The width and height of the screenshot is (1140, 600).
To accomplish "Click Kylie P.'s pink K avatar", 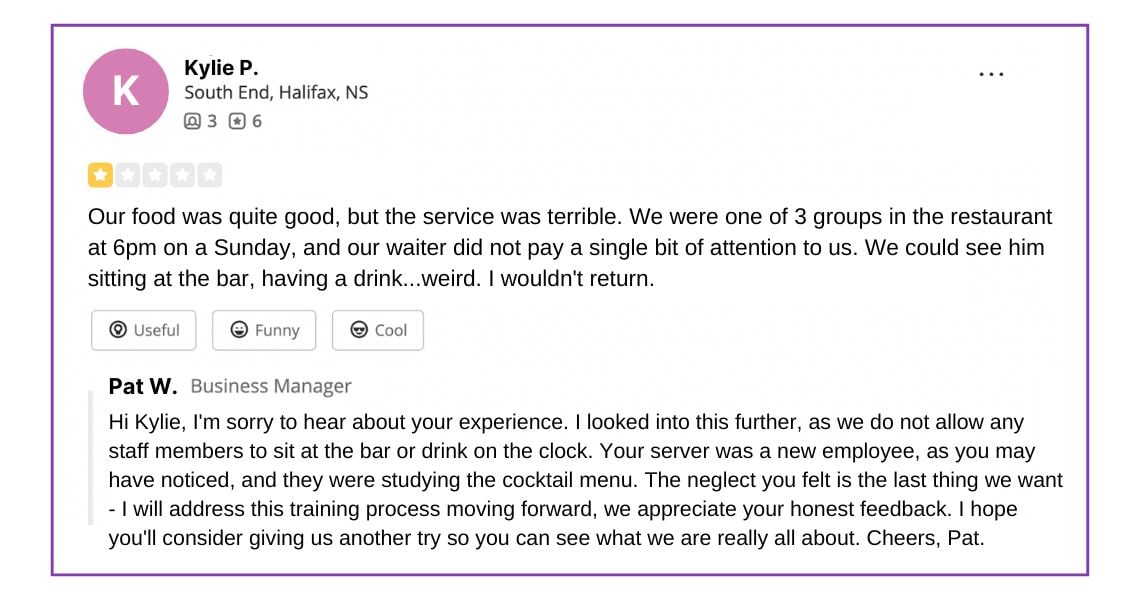I will (x=126, y=92).
